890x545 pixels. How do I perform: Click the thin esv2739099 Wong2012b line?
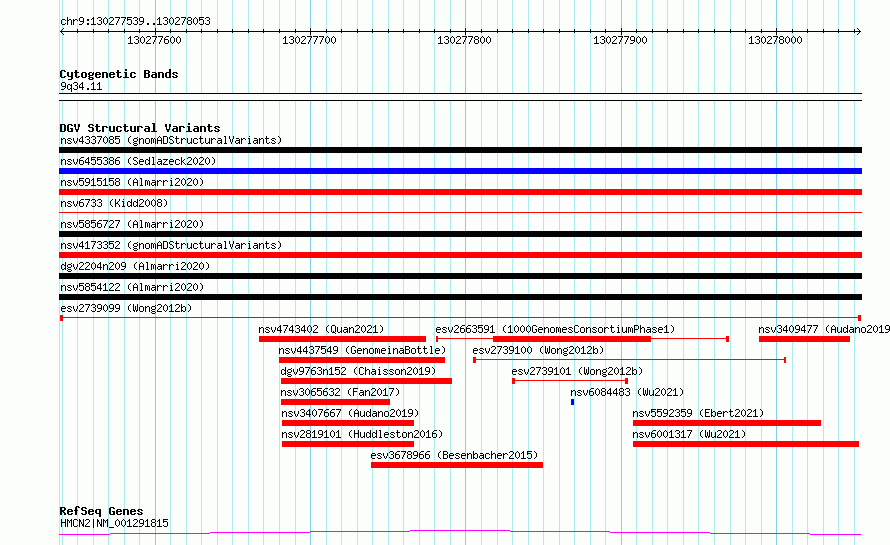(x=460, y=318)
